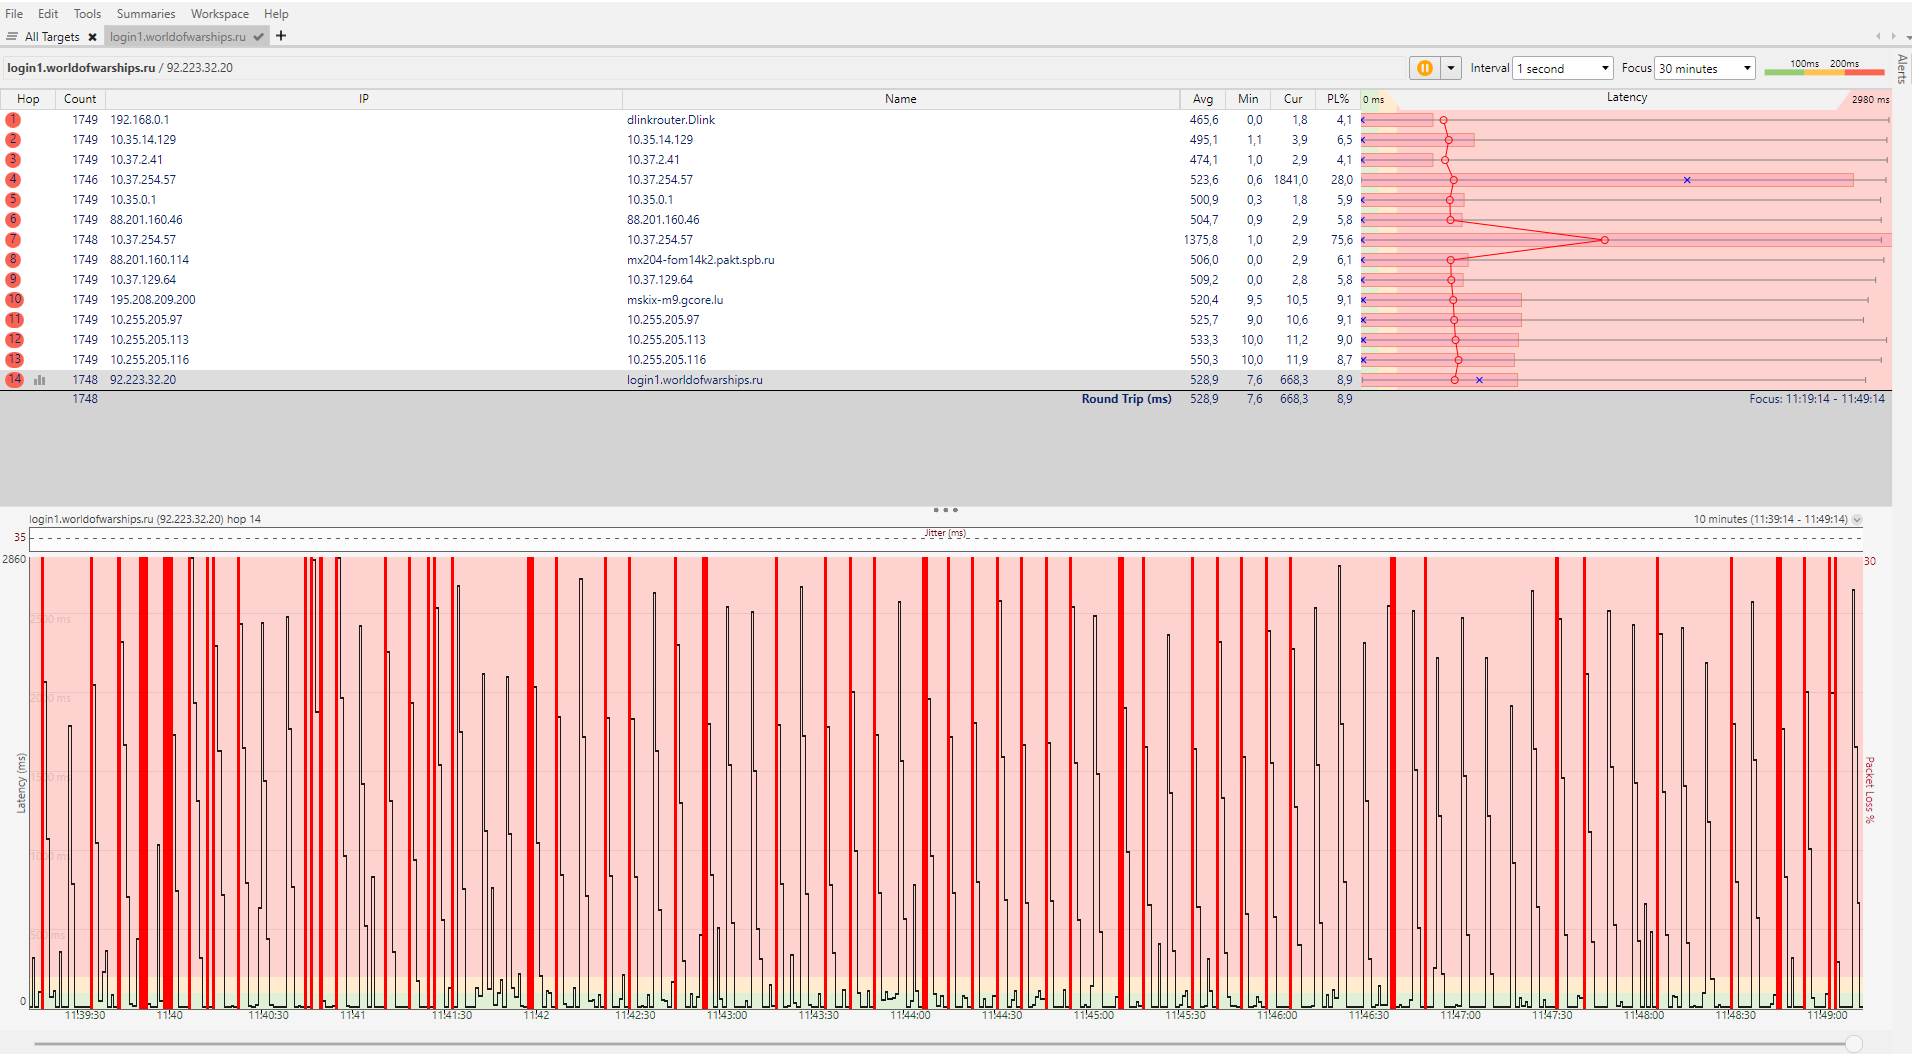
Task: Click the three-dot splitter above timeline graph
Action: click(945, 510)
